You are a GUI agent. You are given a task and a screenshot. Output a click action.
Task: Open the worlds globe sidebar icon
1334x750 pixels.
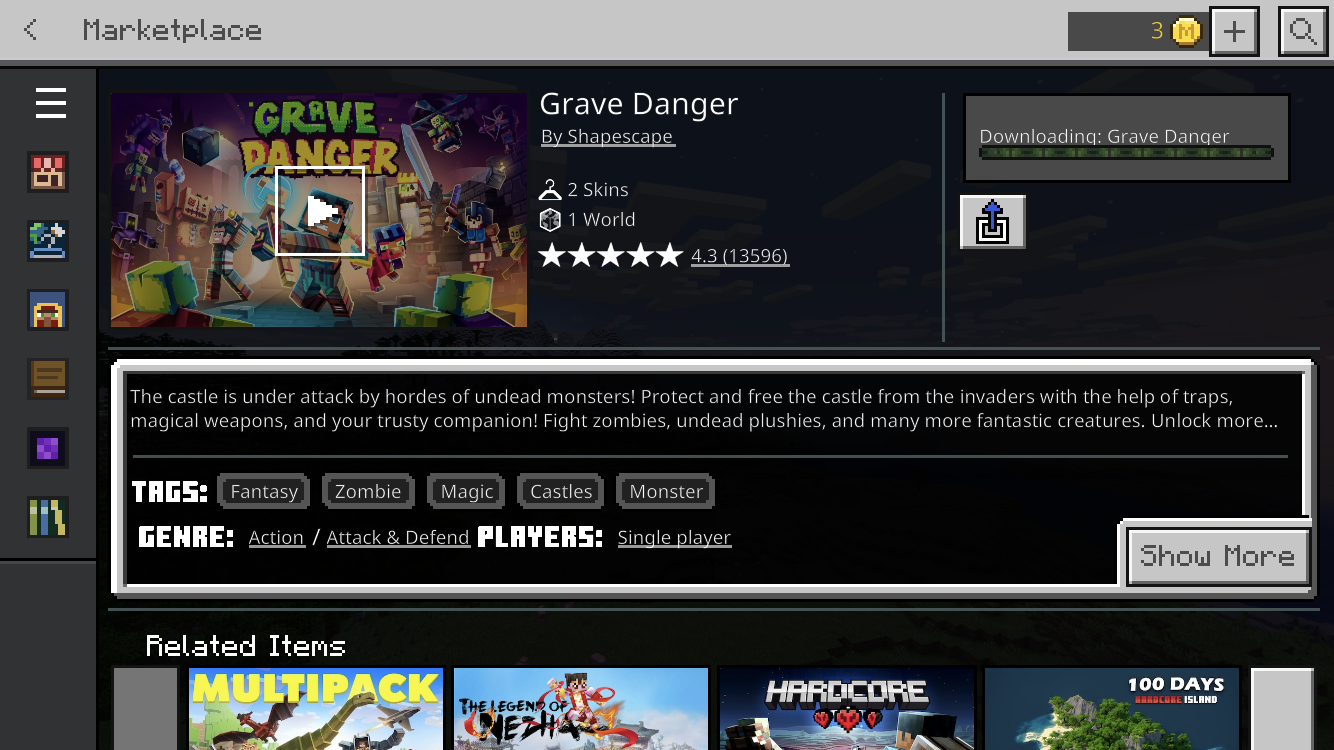[48, 241]
